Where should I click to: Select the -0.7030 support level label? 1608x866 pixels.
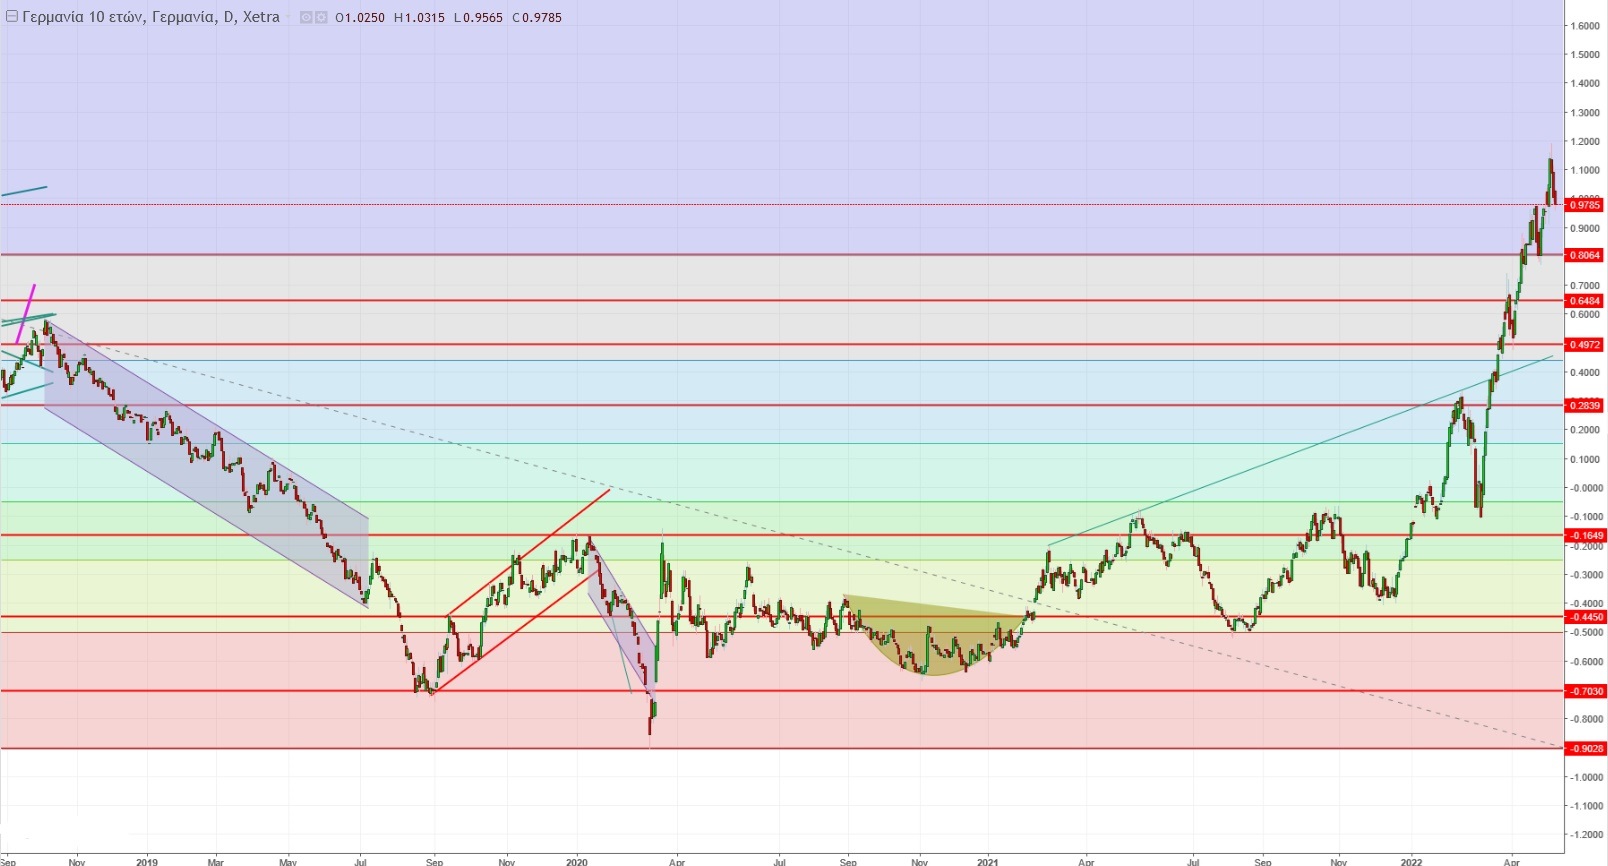click(x=1585, y=691)
